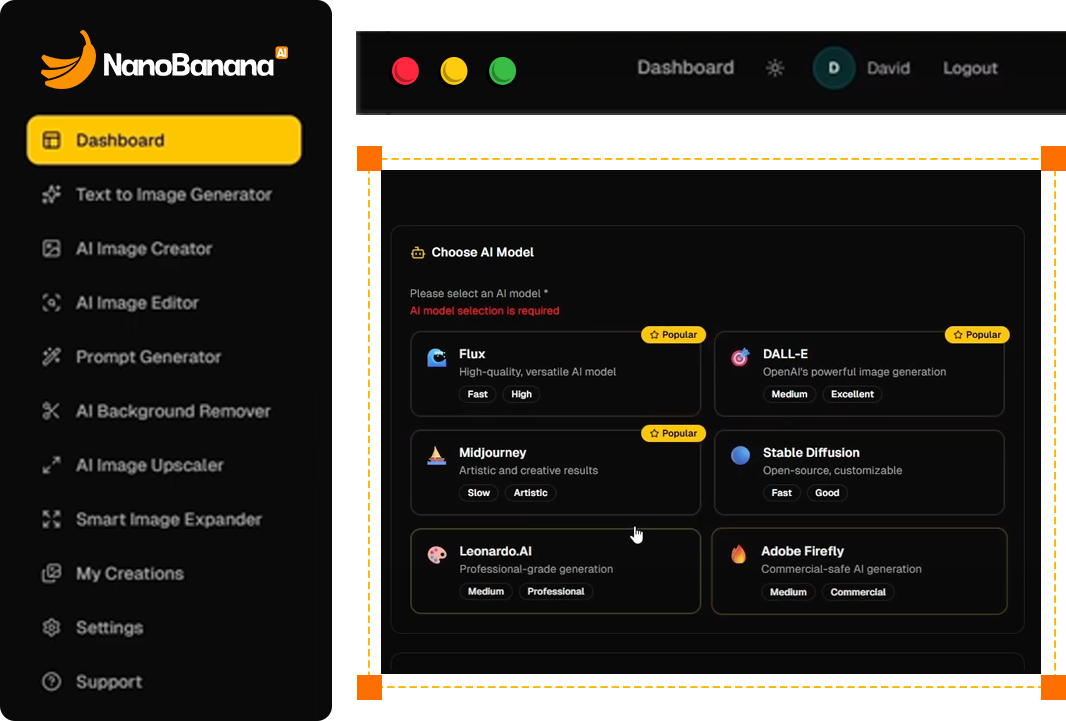Click the Popular badge on Midjourney card
1066x721 pixels.
click(x=673, y=433)
